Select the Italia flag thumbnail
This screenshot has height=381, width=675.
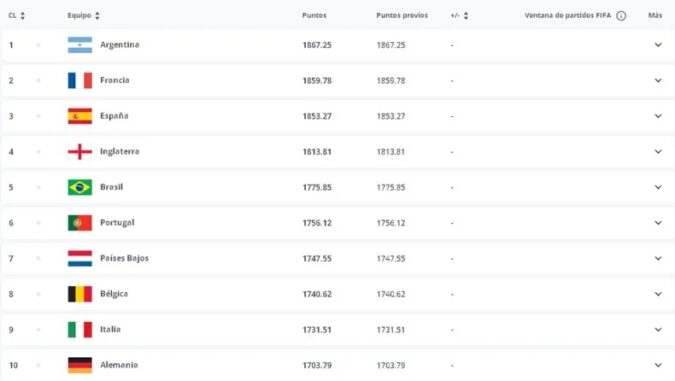(x=80, y=329)
